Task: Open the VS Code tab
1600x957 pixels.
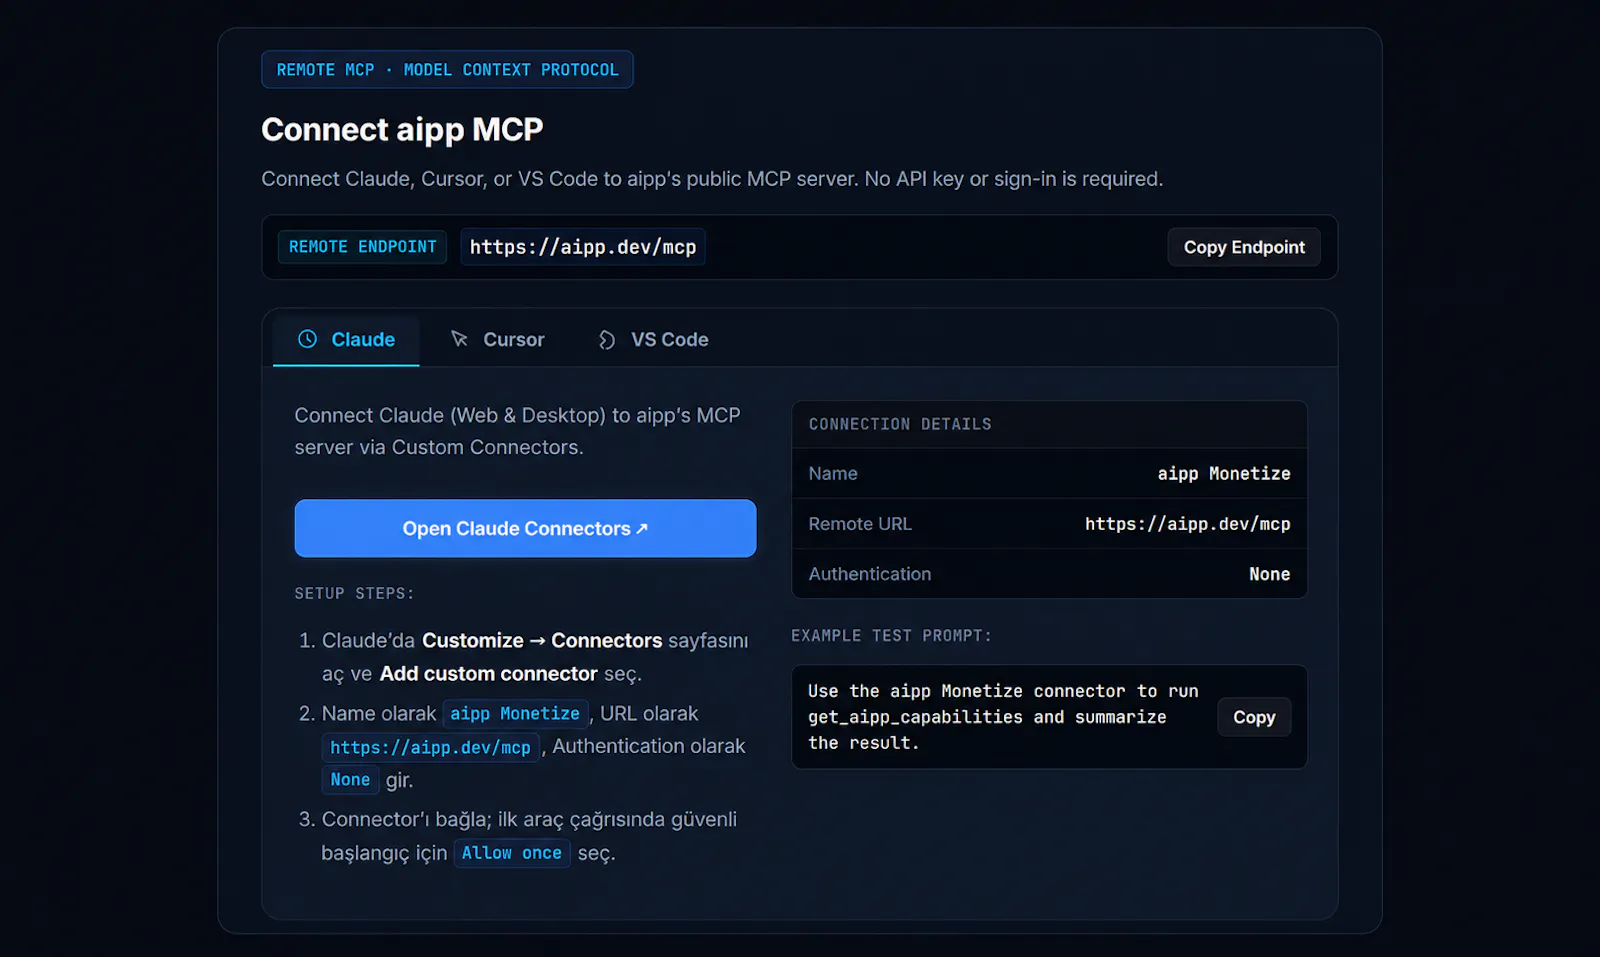Action: 653,340
